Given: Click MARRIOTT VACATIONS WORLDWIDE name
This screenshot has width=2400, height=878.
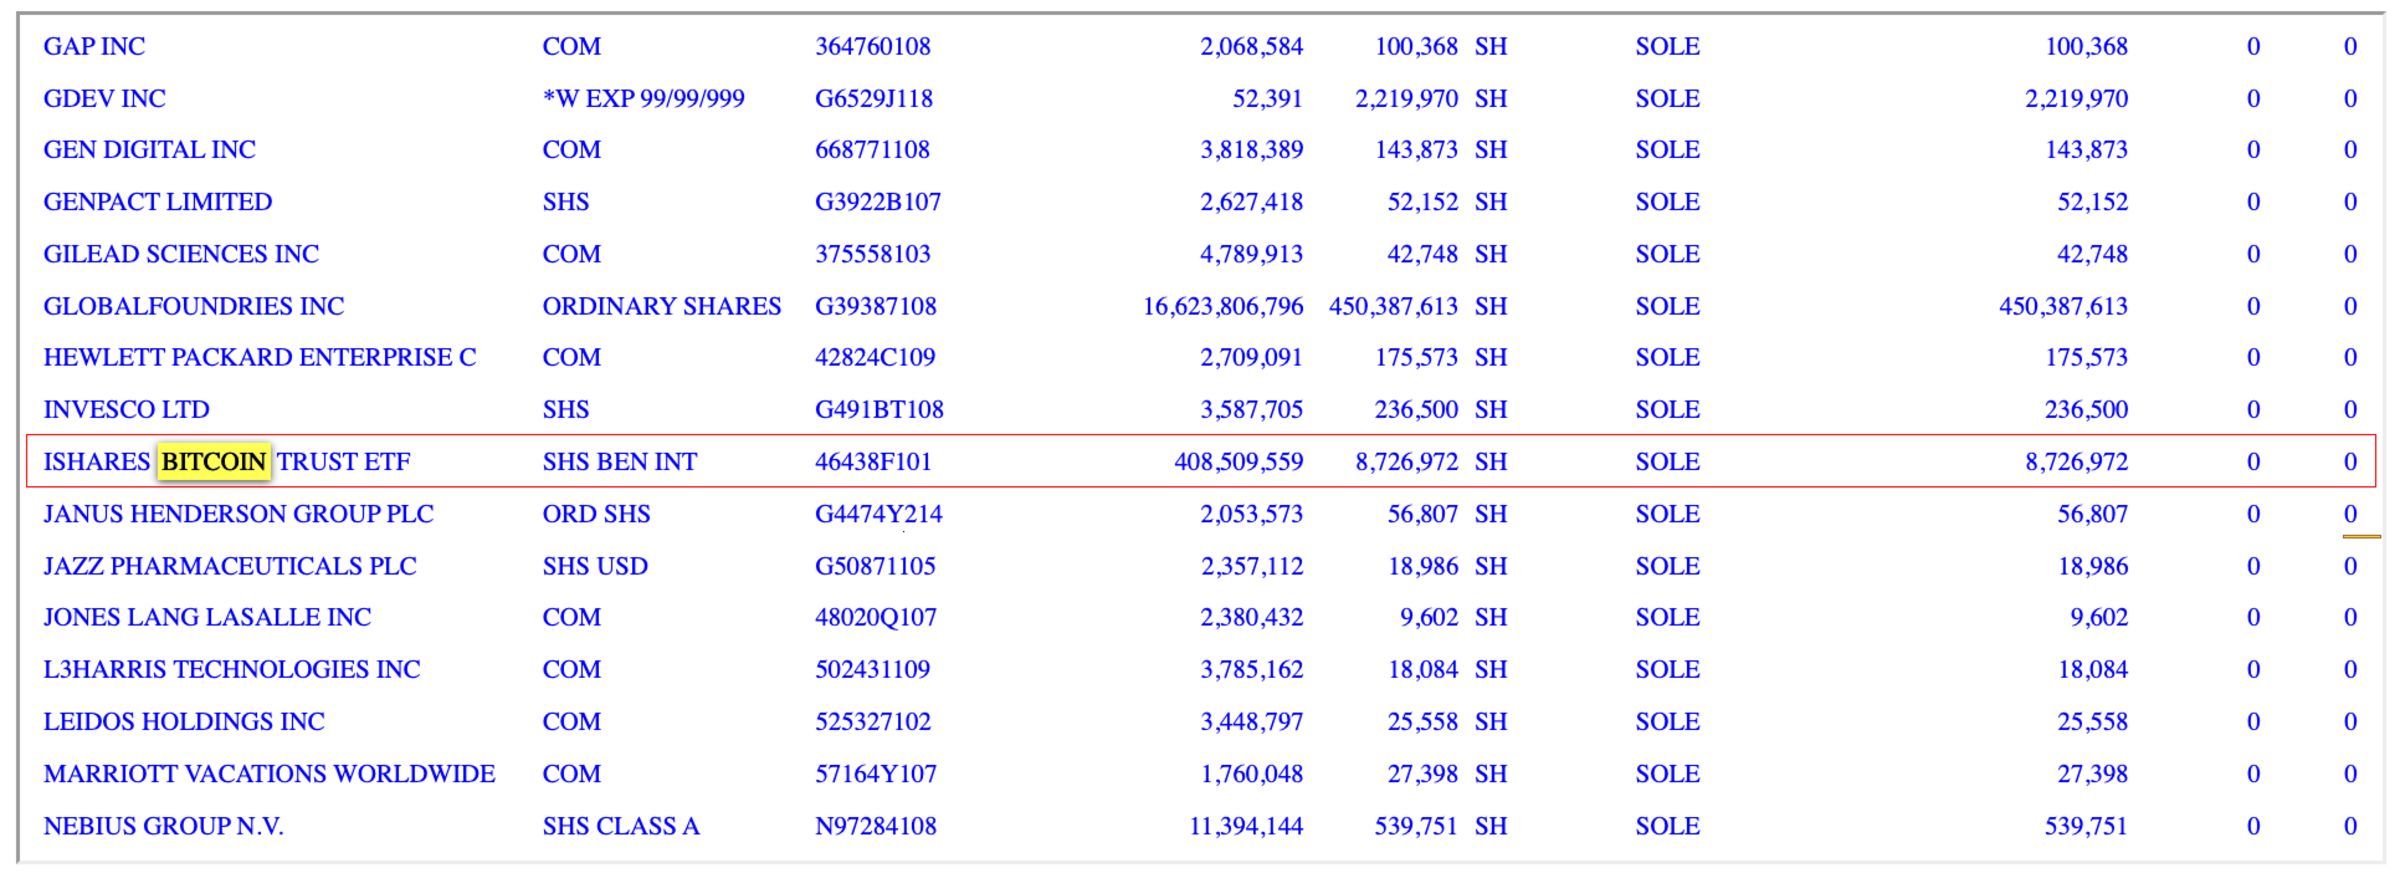Looking at the screenshot, I should tap(269, 774).
